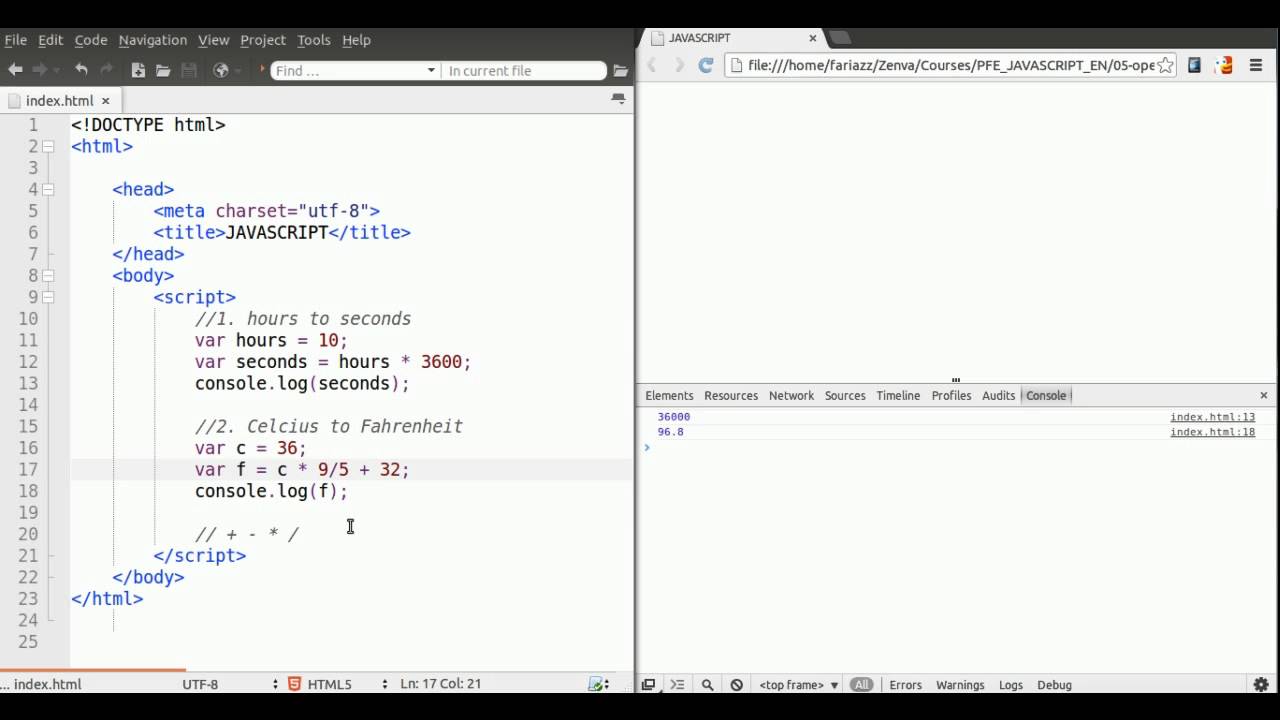The width and height of the screenshot is (1280, 720).
Task: Click the undo icon in editor toolbar
Action: [x=81, y=70]
